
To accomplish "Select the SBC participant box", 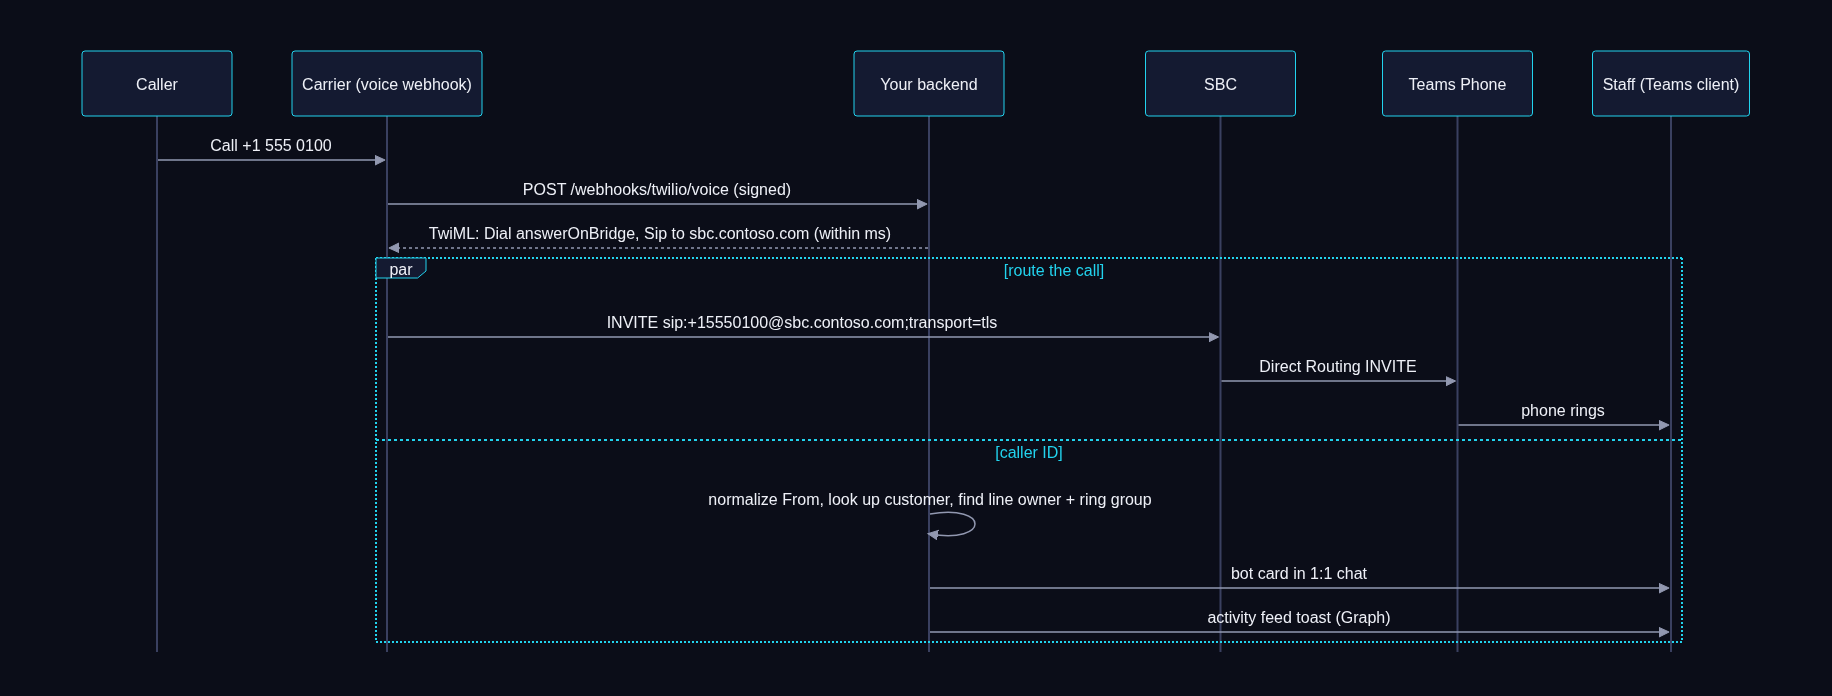I will [x=1220, y=84].
